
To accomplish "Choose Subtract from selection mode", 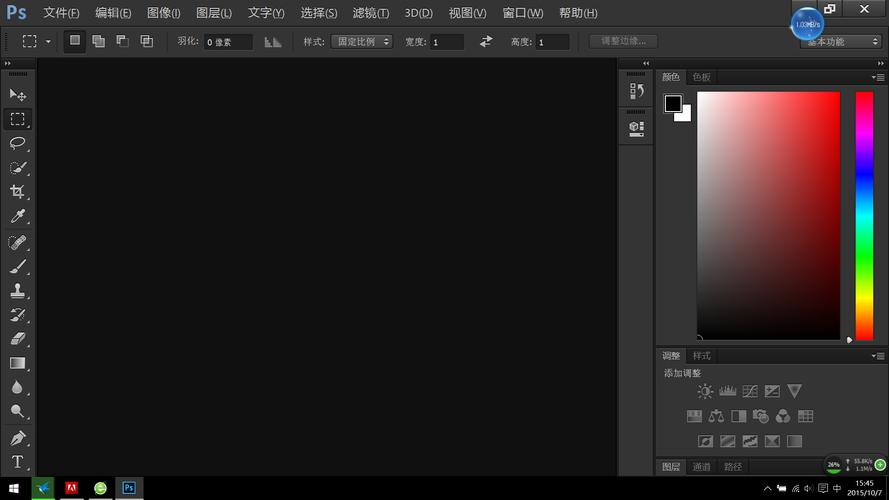I will tap(122, 41).
